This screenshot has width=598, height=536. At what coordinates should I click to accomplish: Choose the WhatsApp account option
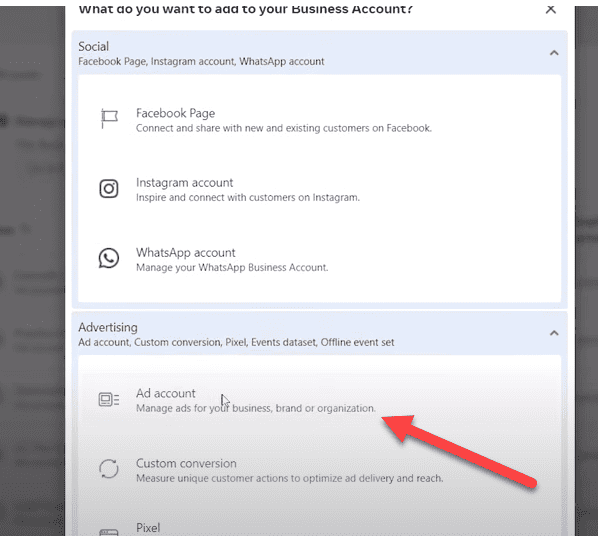[x=320, y=259]
